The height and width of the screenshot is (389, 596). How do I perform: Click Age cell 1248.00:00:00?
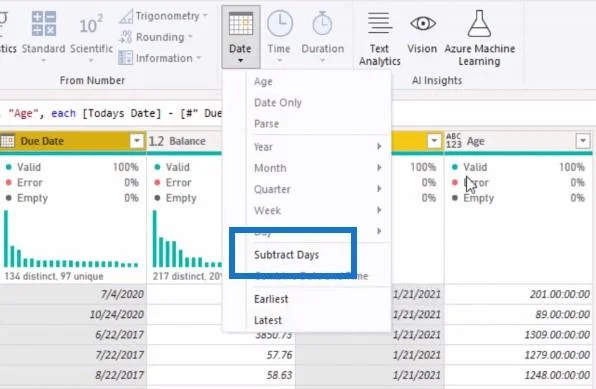[x=518, y=375]
